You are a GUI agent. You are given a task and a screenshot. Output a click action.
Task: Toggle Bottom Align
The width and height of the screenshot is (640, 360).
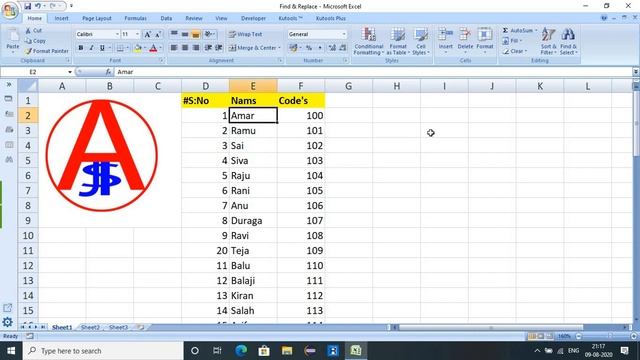(x=196, y=34)
